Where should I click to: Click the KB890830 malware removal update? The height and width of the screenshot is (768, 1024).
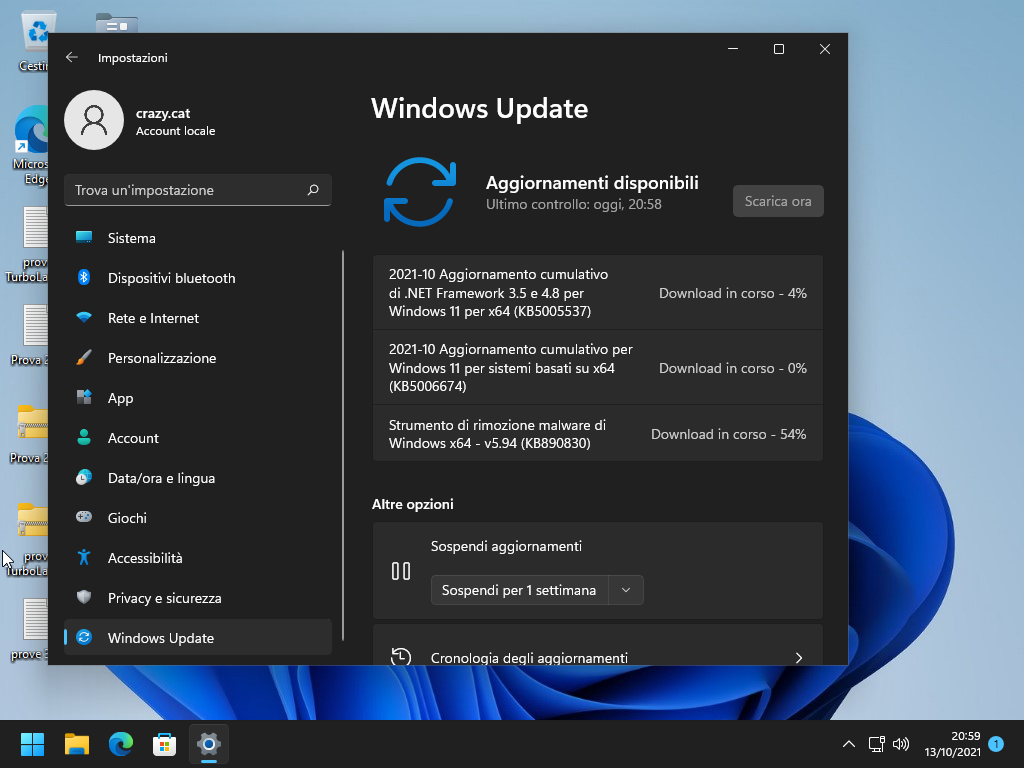(598, 434)
